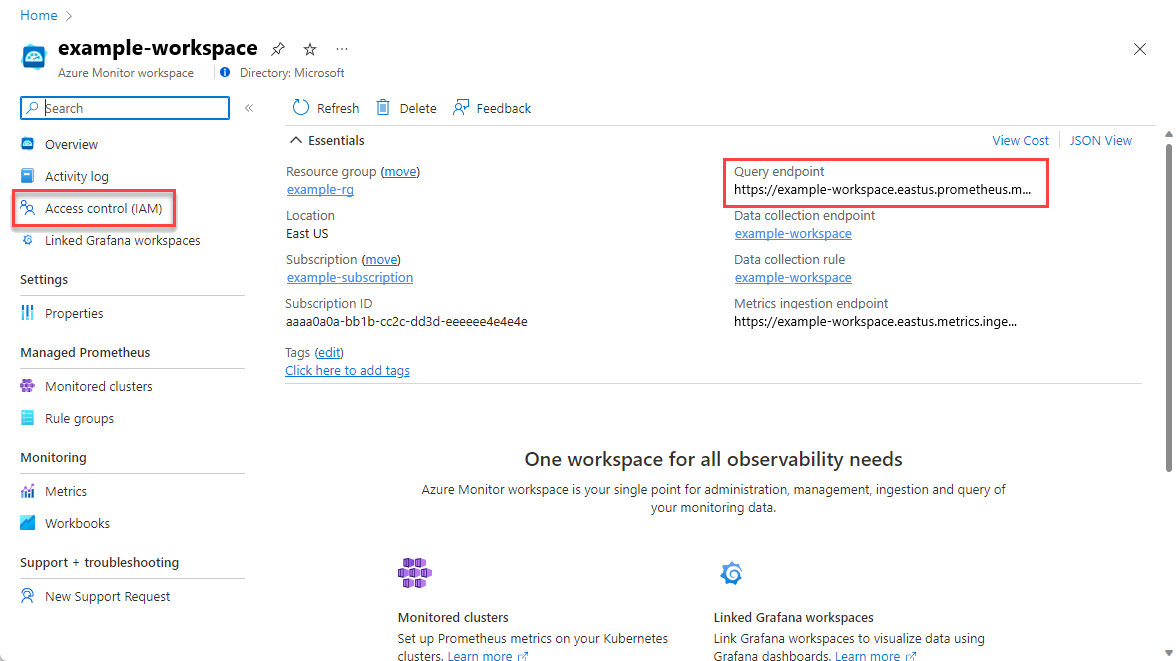Click the Monitored clusters card heading
This screenshot has height=661, width=1176.
point(453,617)
